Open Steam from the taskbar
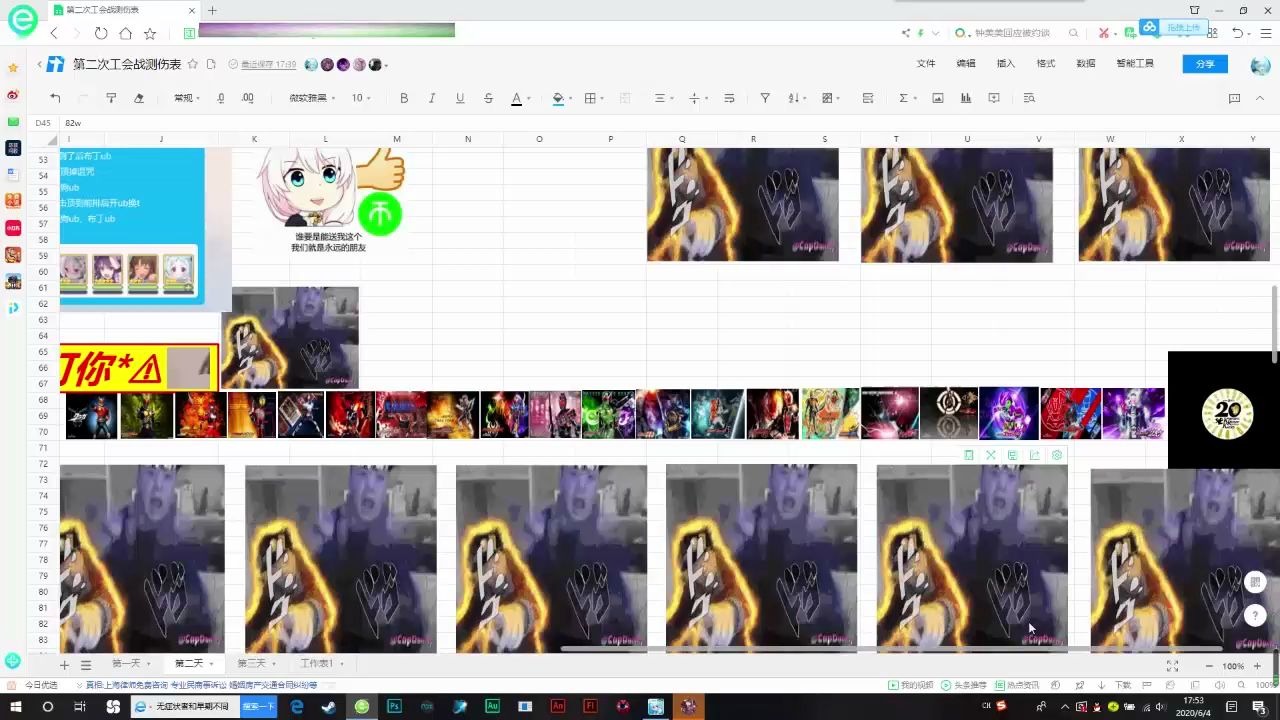The width and height of the screenshot is (1280, 720). click(x=329, y=706)
